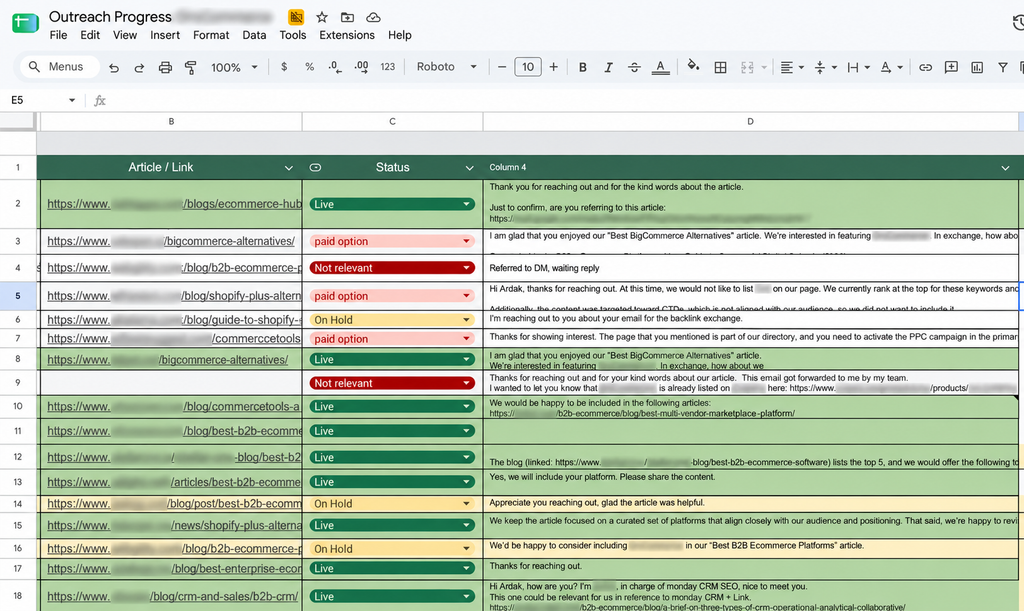Decrease decimal places icon
Screen dimensions: 1024x611
click(x=335, y=67)
